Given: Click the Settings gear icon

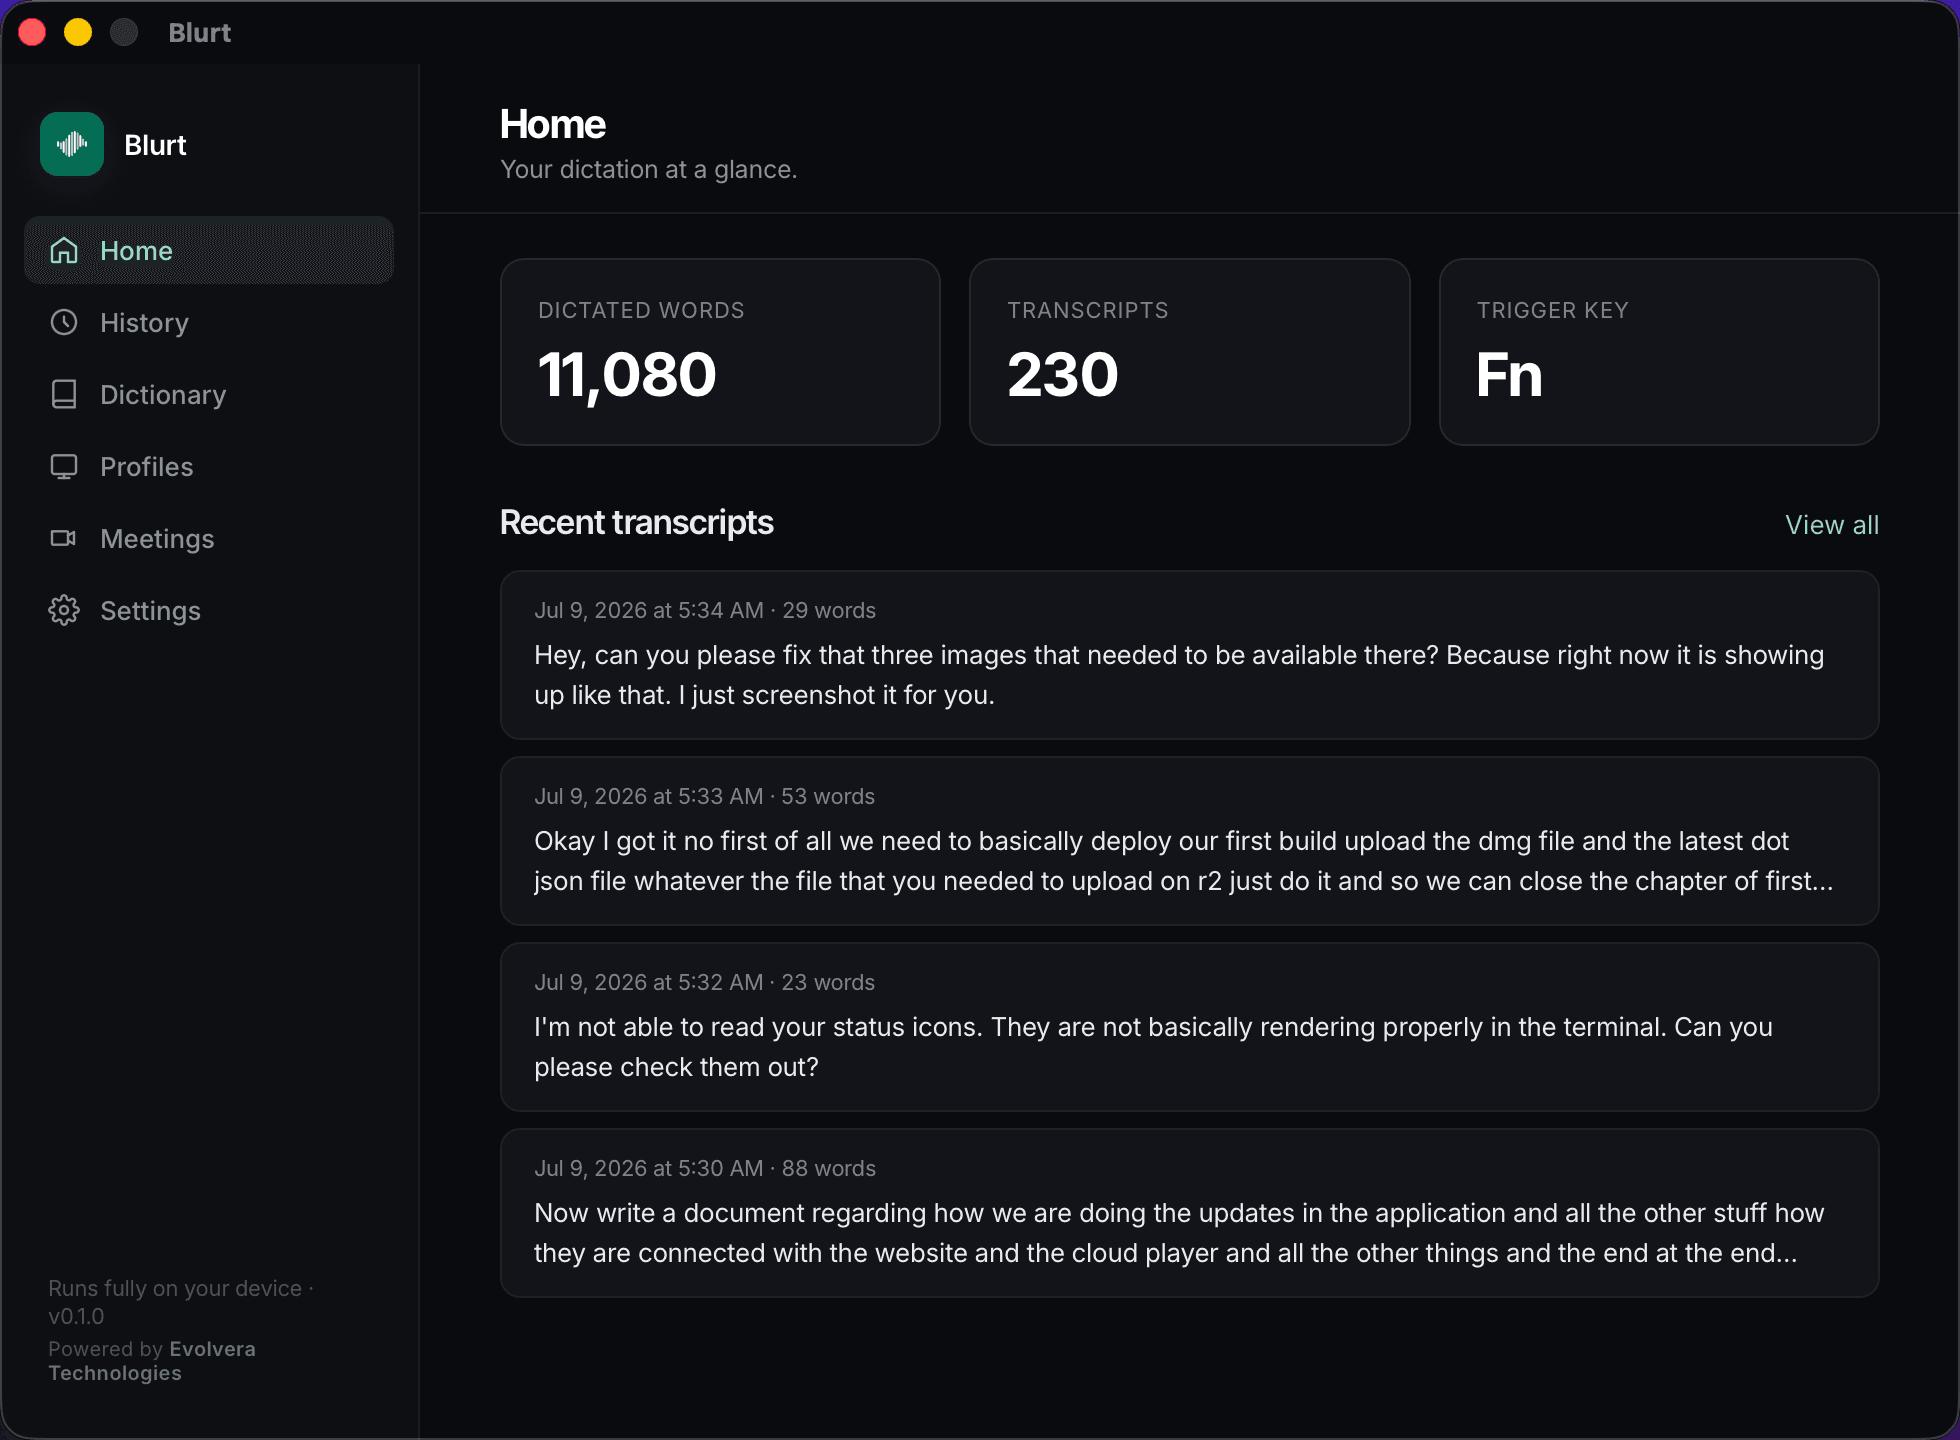Looking at the screenshot, I should tap(64, 610).
